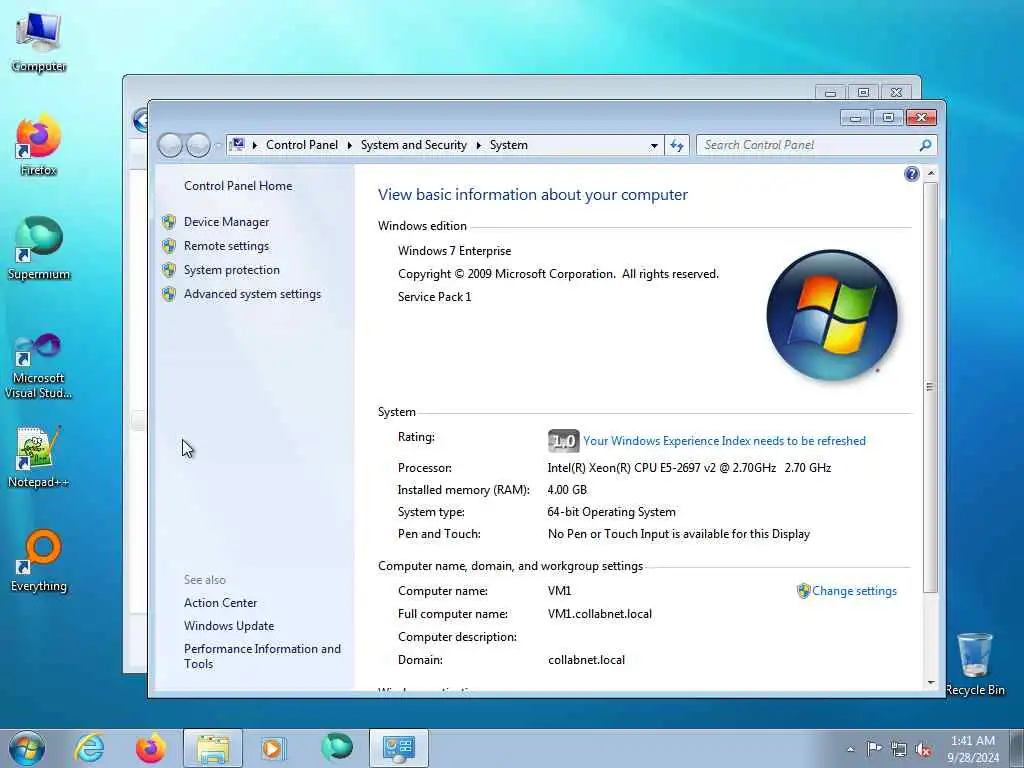1024x768 pixels.
Task: Open Computer desktop icon
Action: click(x=39, y=42)
